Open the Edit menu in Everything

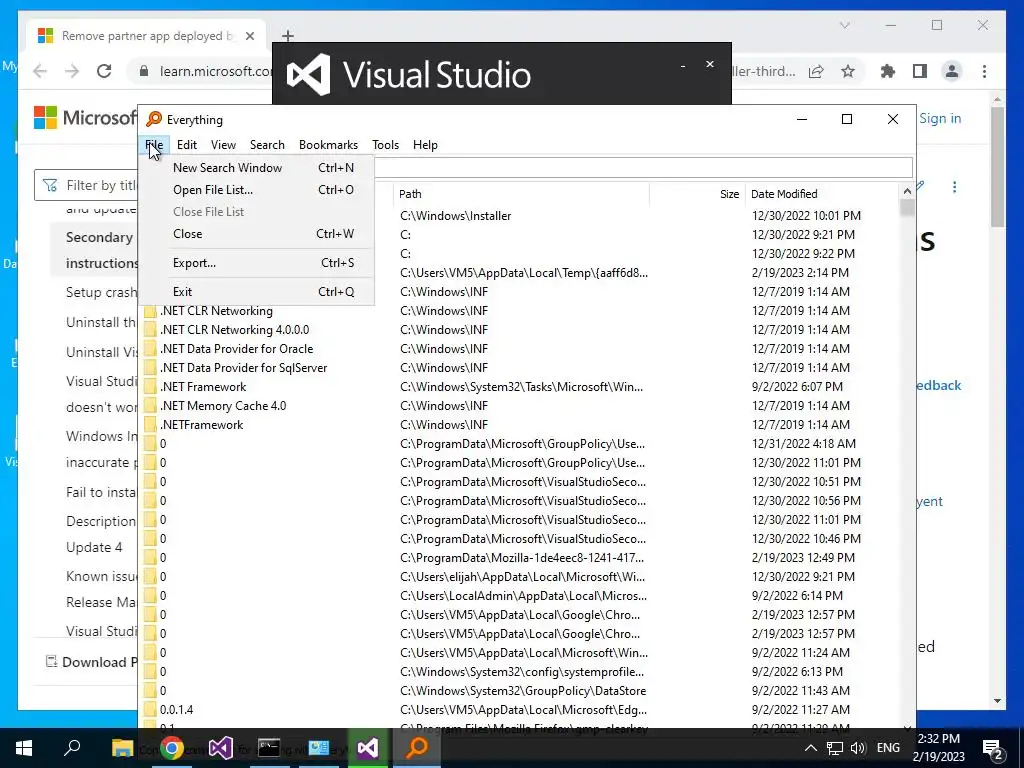click(187, 145)
